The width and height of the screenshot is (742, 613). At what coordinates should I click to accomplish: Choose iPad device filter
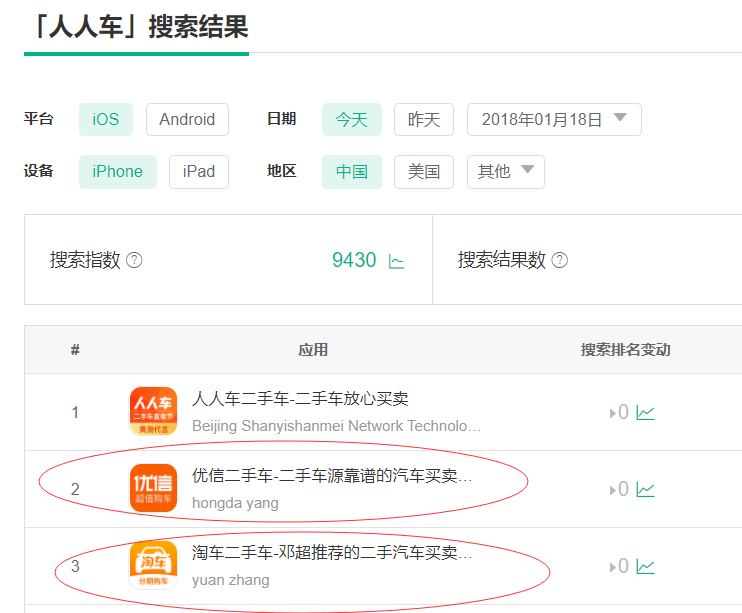(199, 171)
